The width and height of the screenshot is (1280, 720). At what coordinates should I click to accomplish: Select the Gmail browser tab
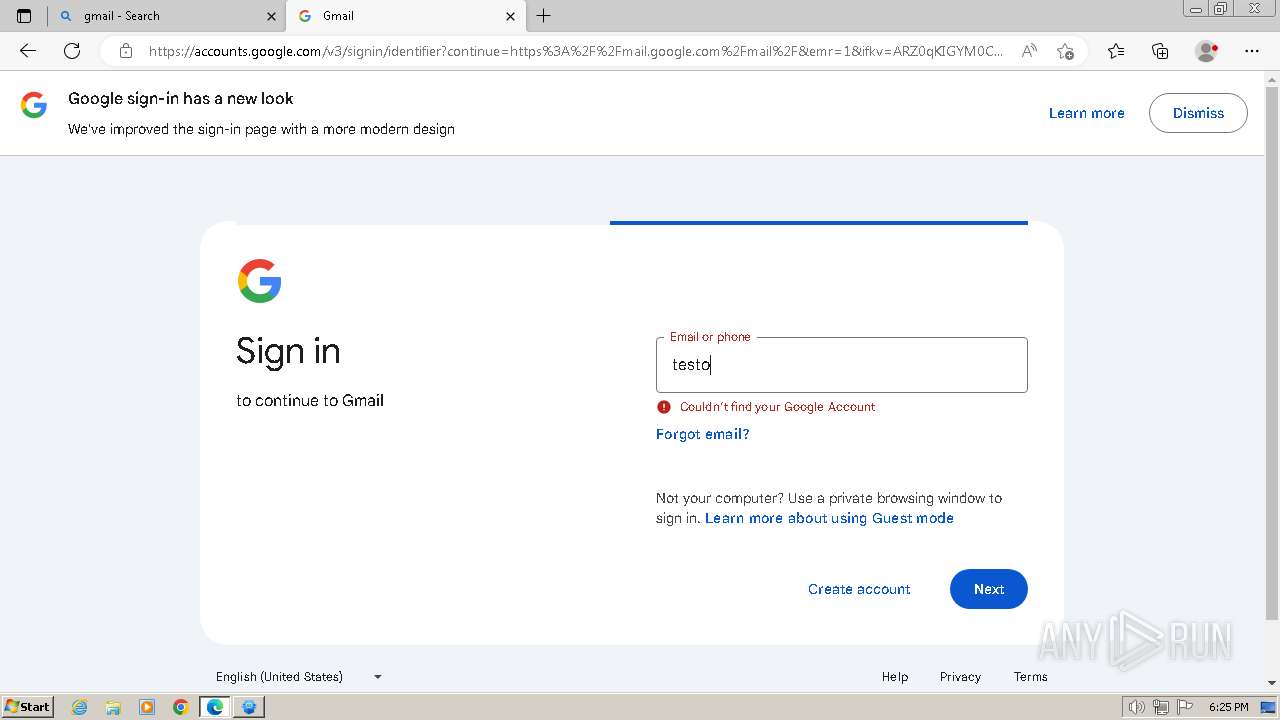(x=406, y=16)
